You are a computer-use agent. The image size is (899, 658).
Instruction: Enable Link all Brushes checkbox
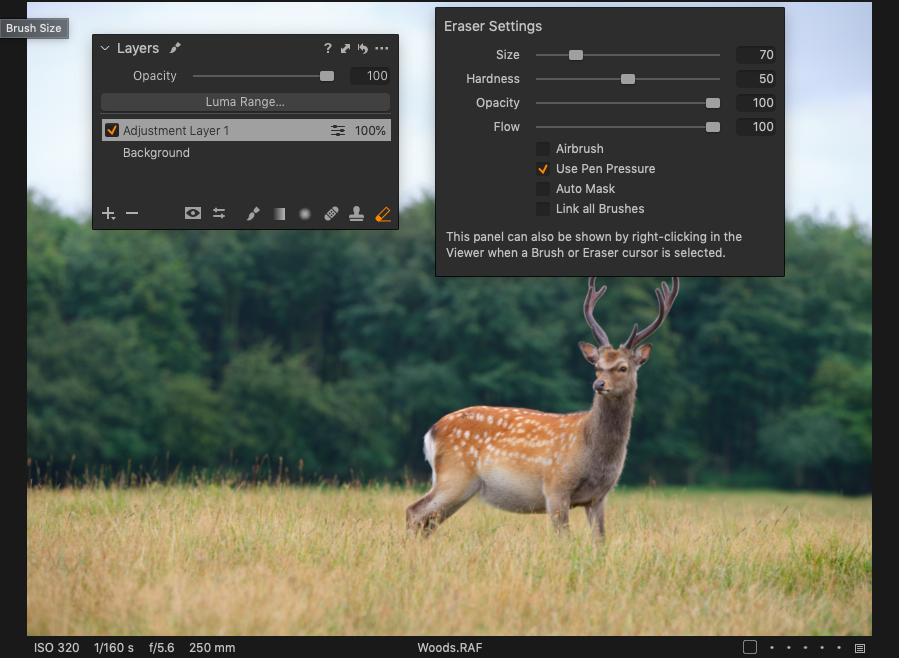(x=542, y=209)
